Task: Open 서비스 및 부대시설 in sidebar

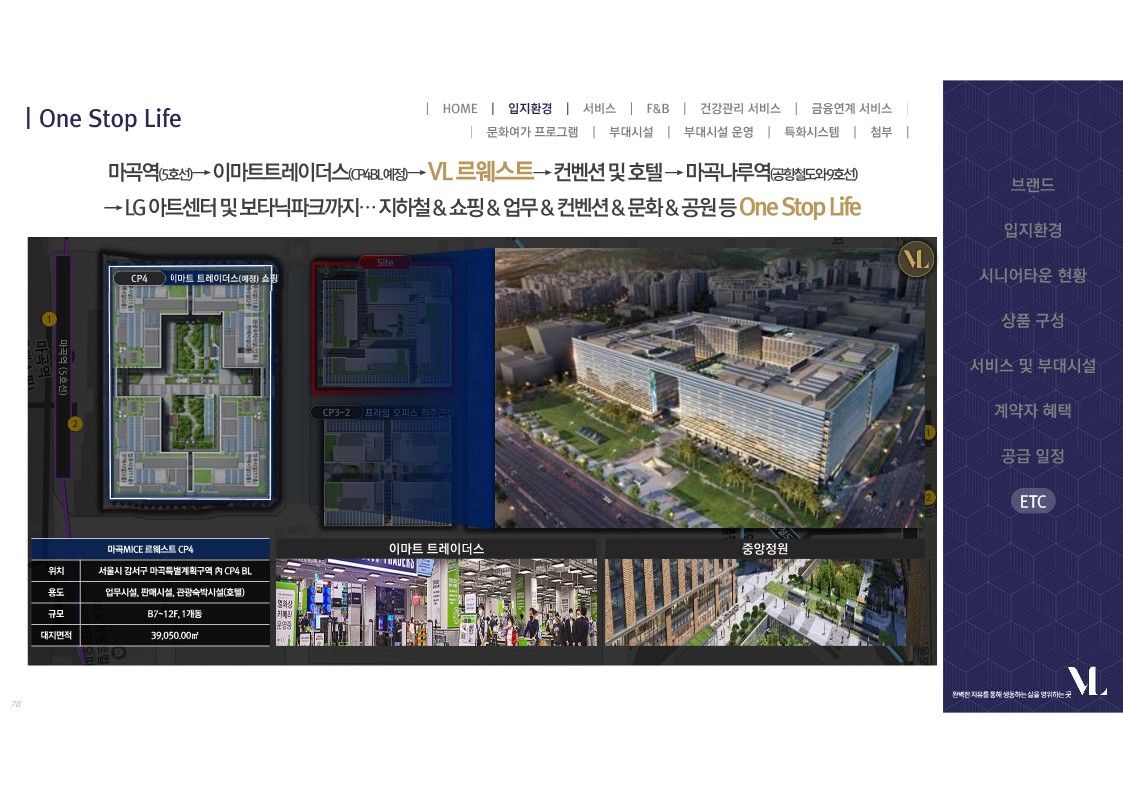Action: pyautogui.click(x=1033, y=365)
